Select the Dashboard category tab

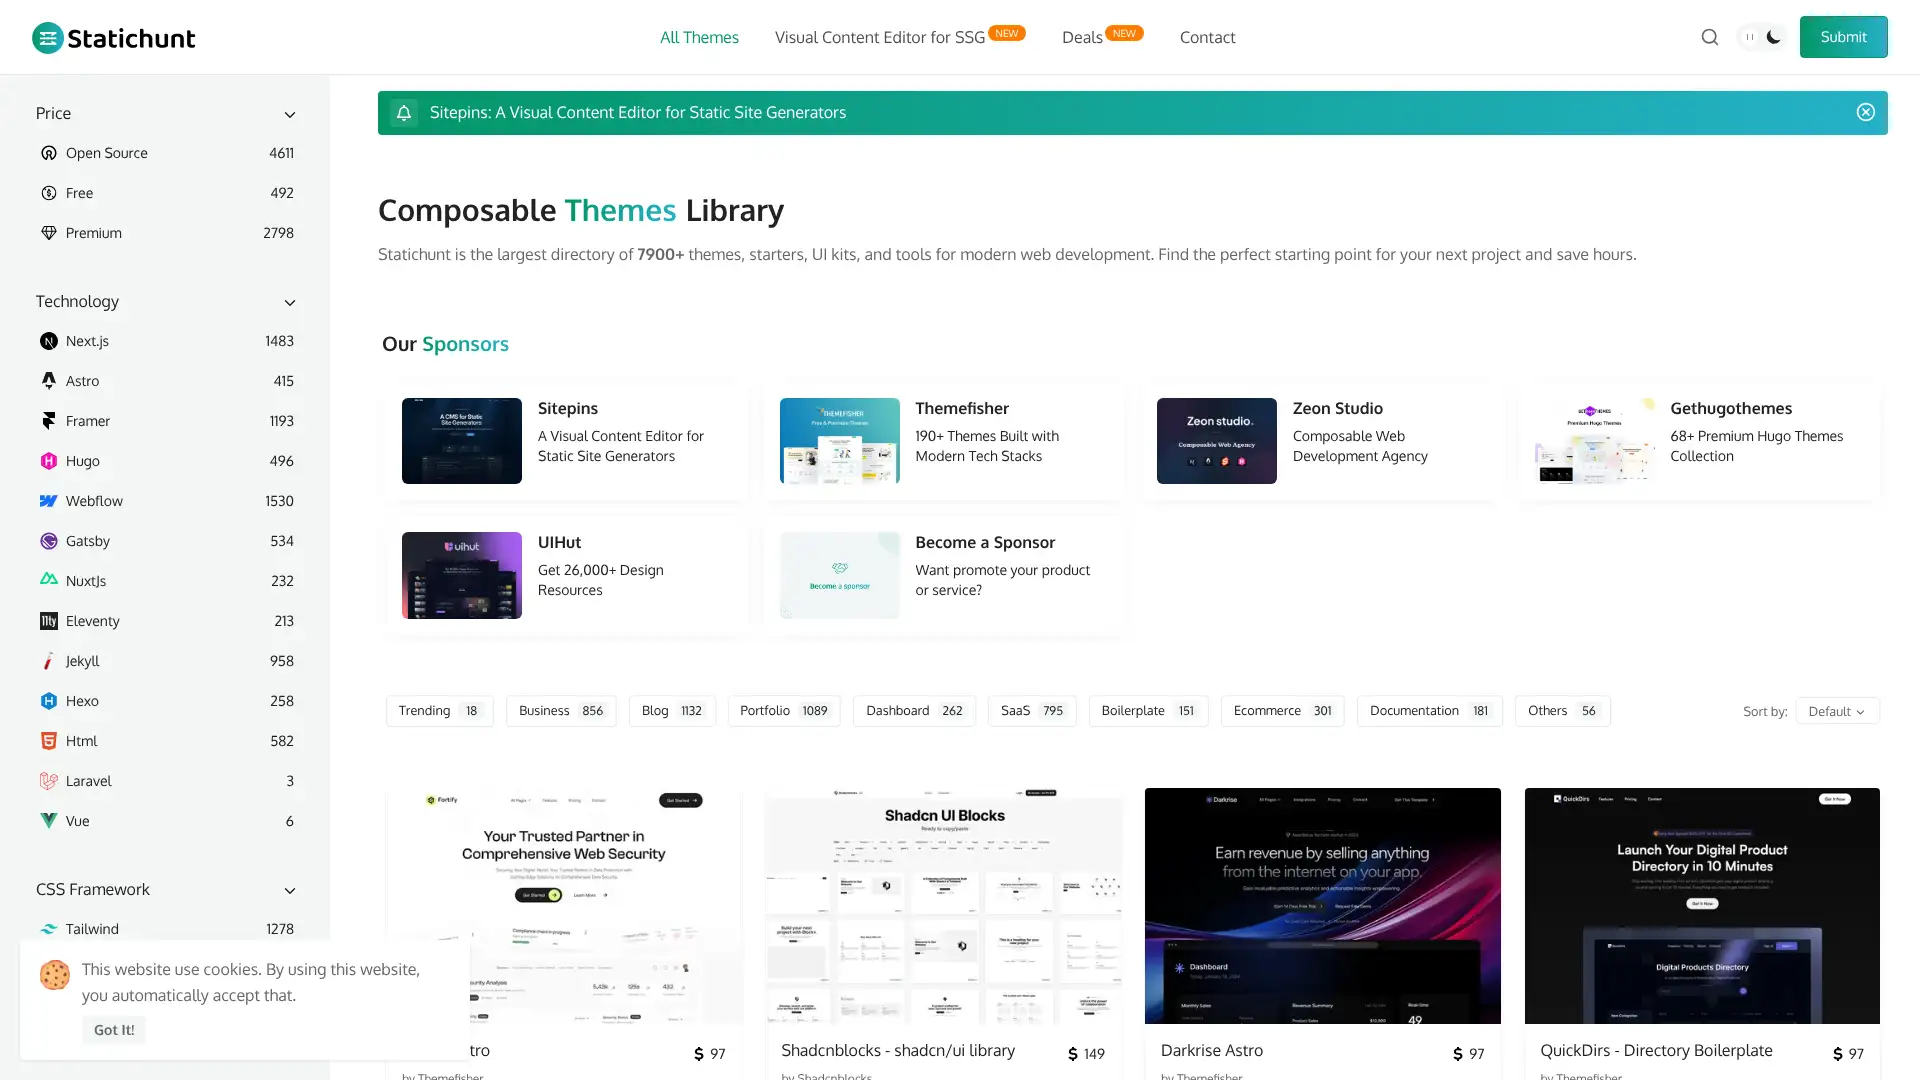(x=914, y=711)
